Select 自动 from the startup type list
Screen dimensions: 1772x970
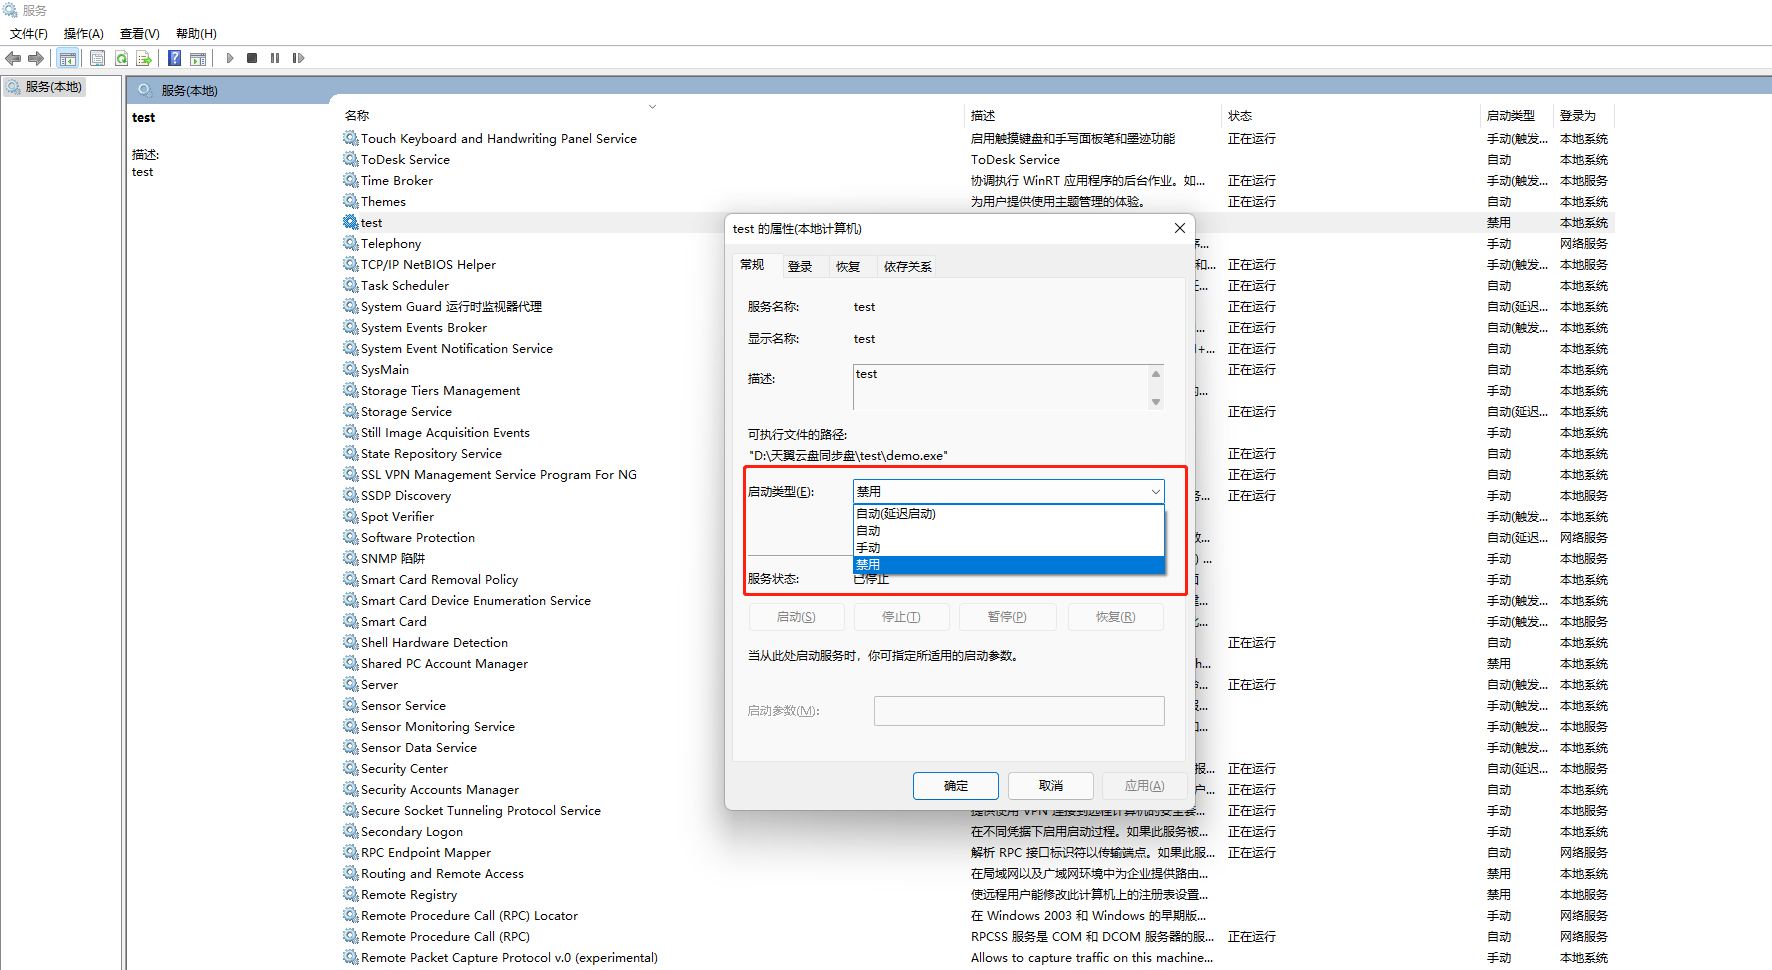868,530
